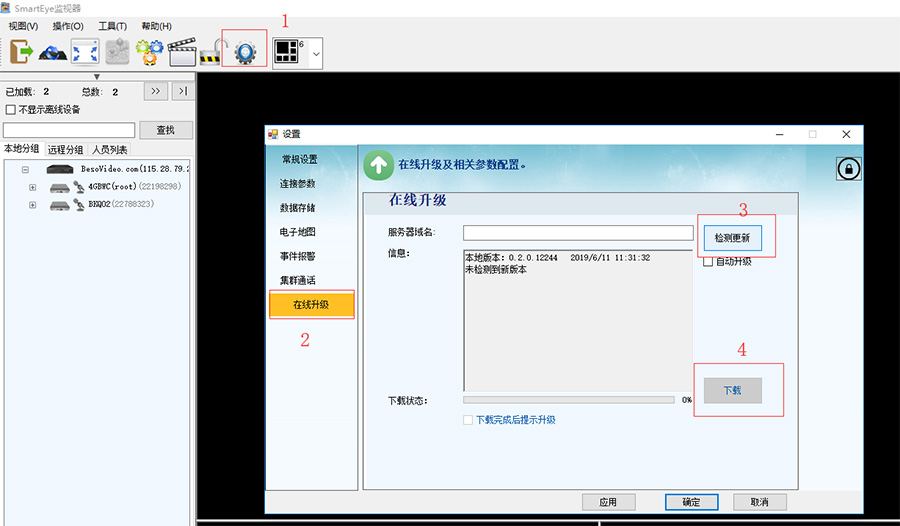
Task: Switch to the 远程分组 tab
Action: (67, 150)
